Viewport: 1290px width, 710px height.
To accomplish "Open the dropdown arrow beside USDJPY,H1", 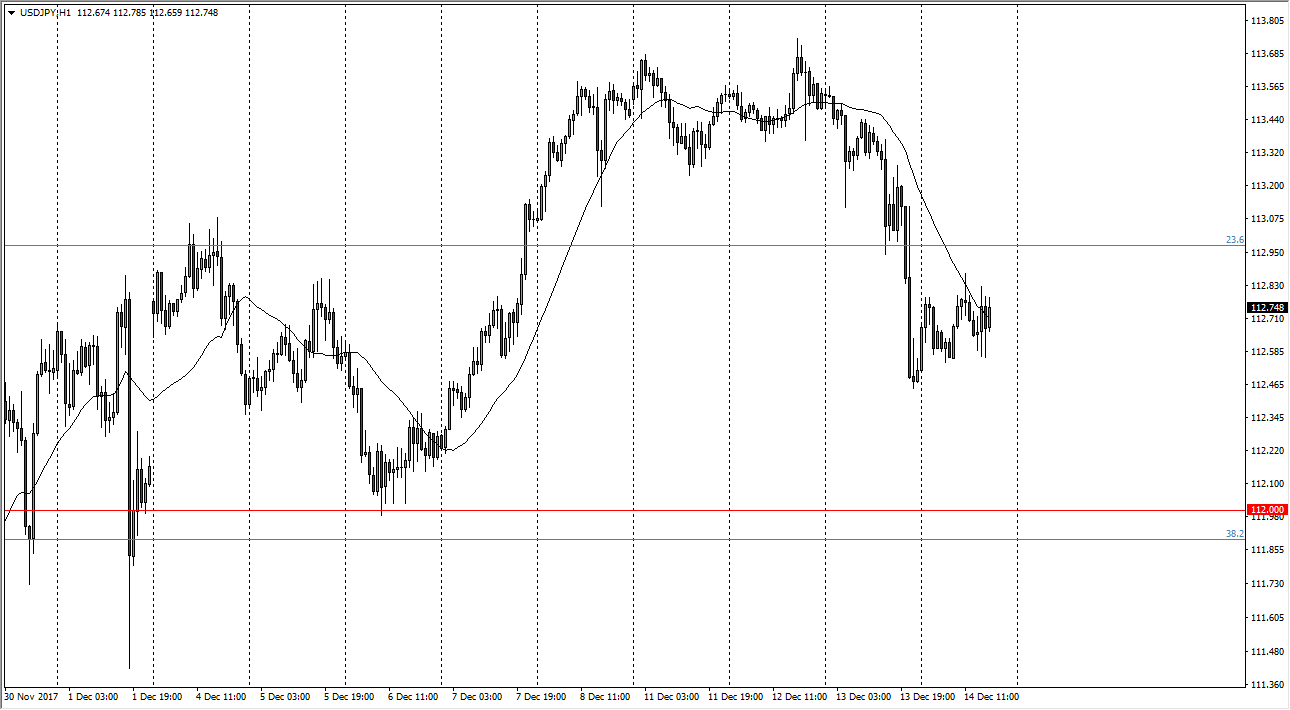I will [x=11, y=12].
